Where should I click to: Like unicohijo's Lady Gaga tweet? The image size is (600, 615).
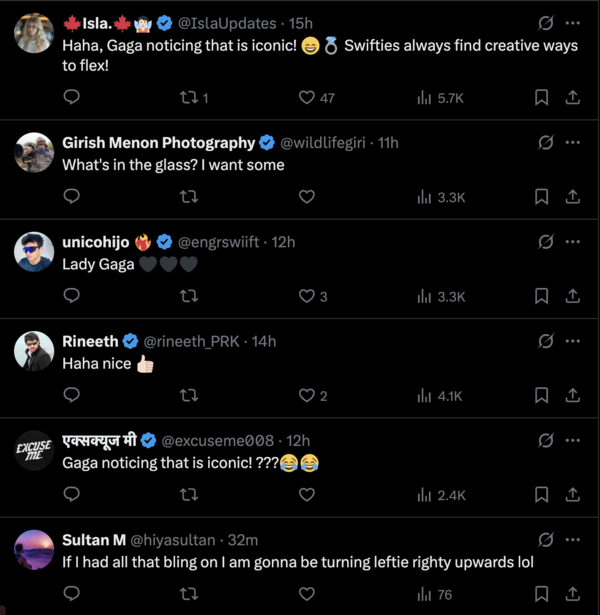pos(307,296)
